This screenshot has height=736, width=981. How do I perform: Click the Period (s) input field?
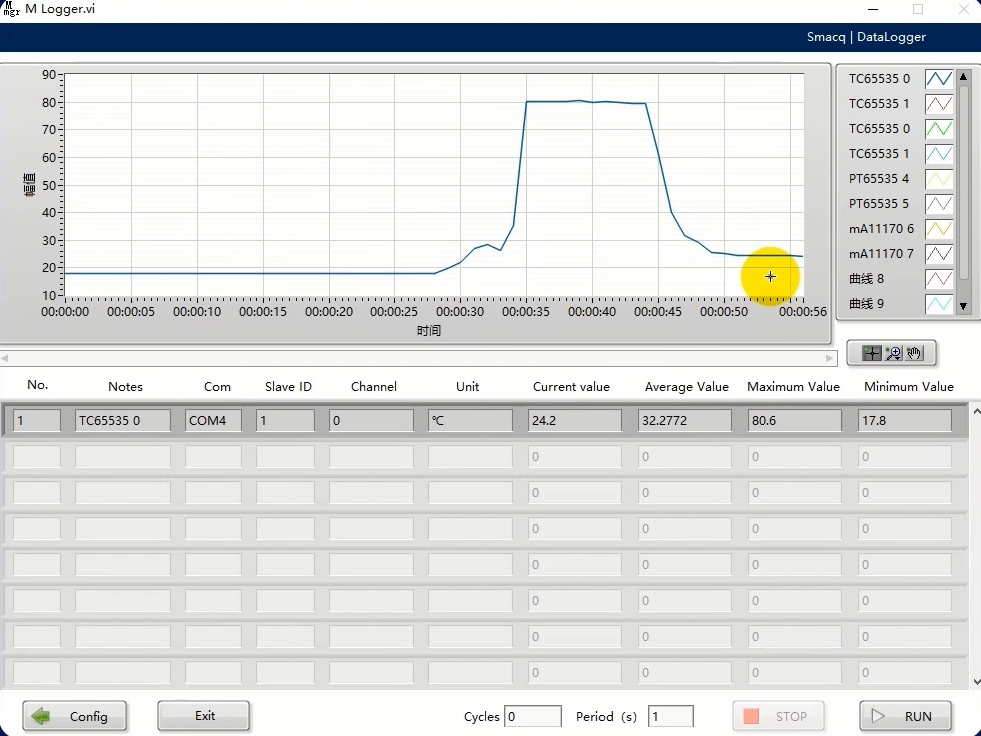(671, 717)
